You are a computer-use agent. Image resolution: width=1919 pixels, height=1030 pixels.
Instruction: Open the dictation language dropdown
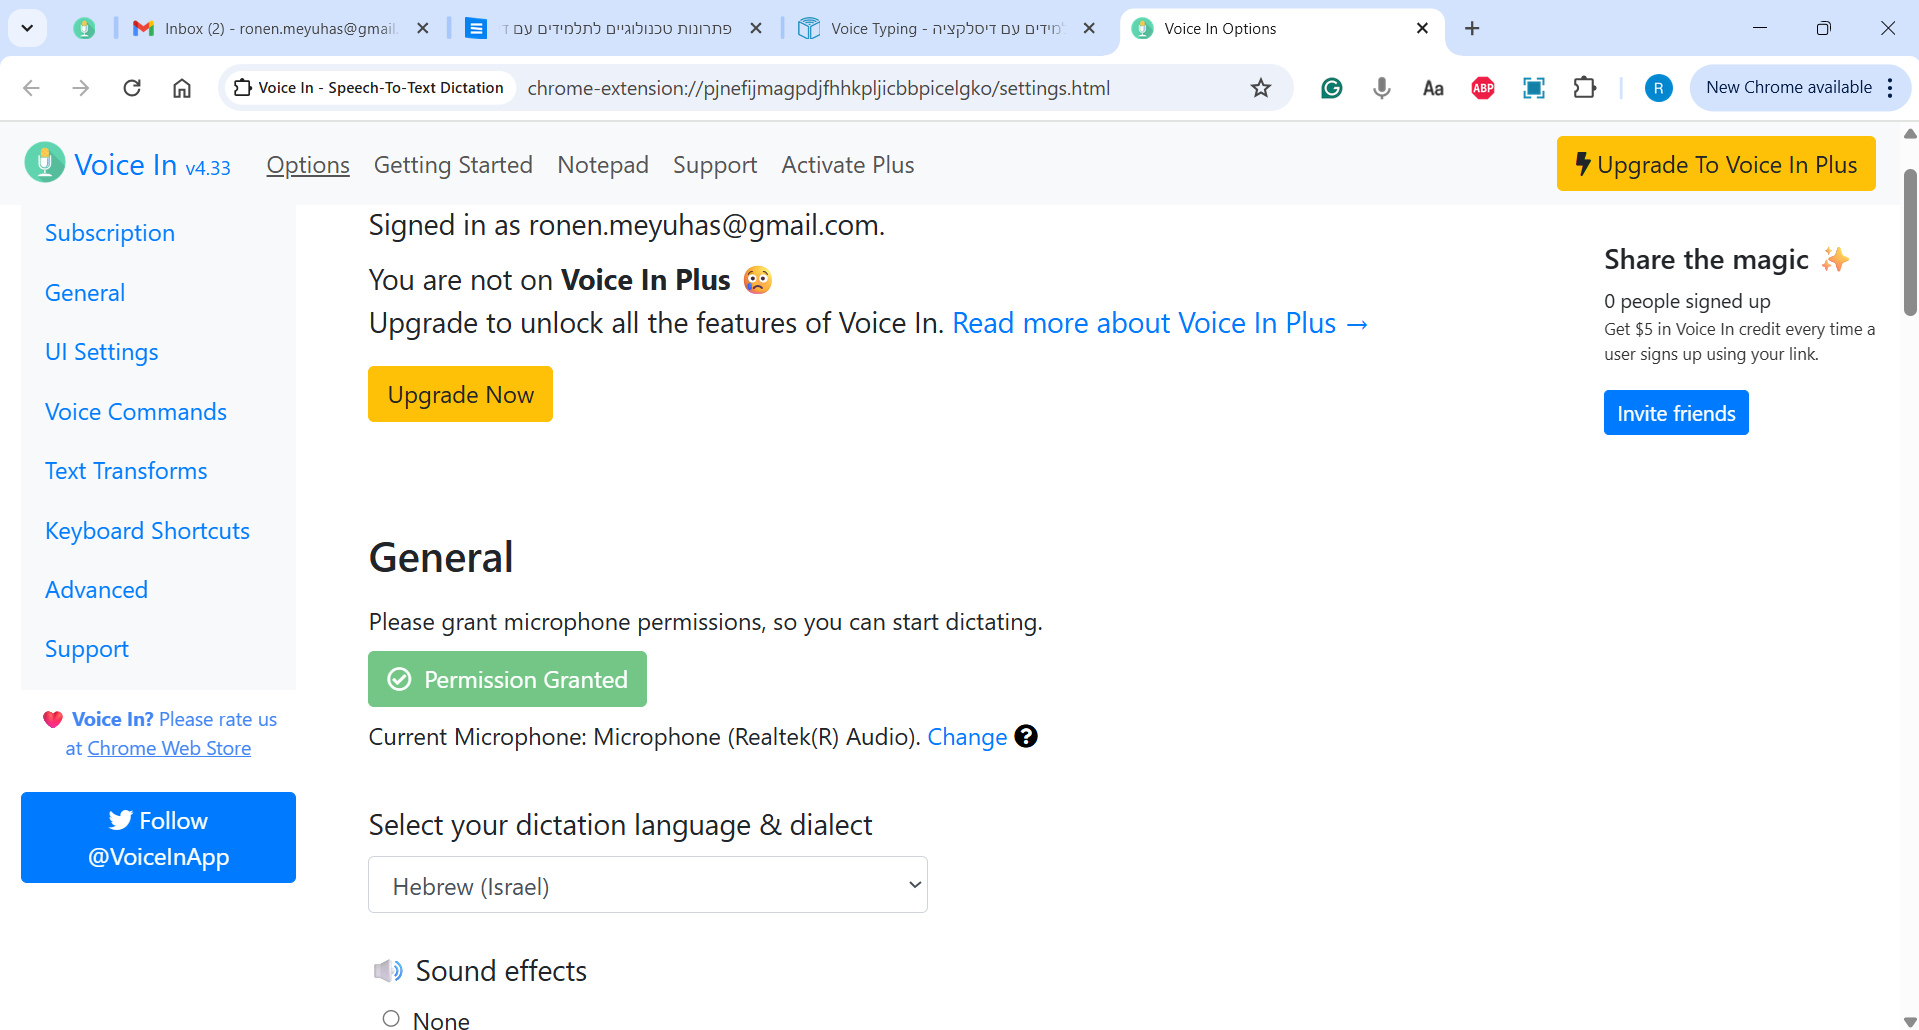(x=648, y=885)
